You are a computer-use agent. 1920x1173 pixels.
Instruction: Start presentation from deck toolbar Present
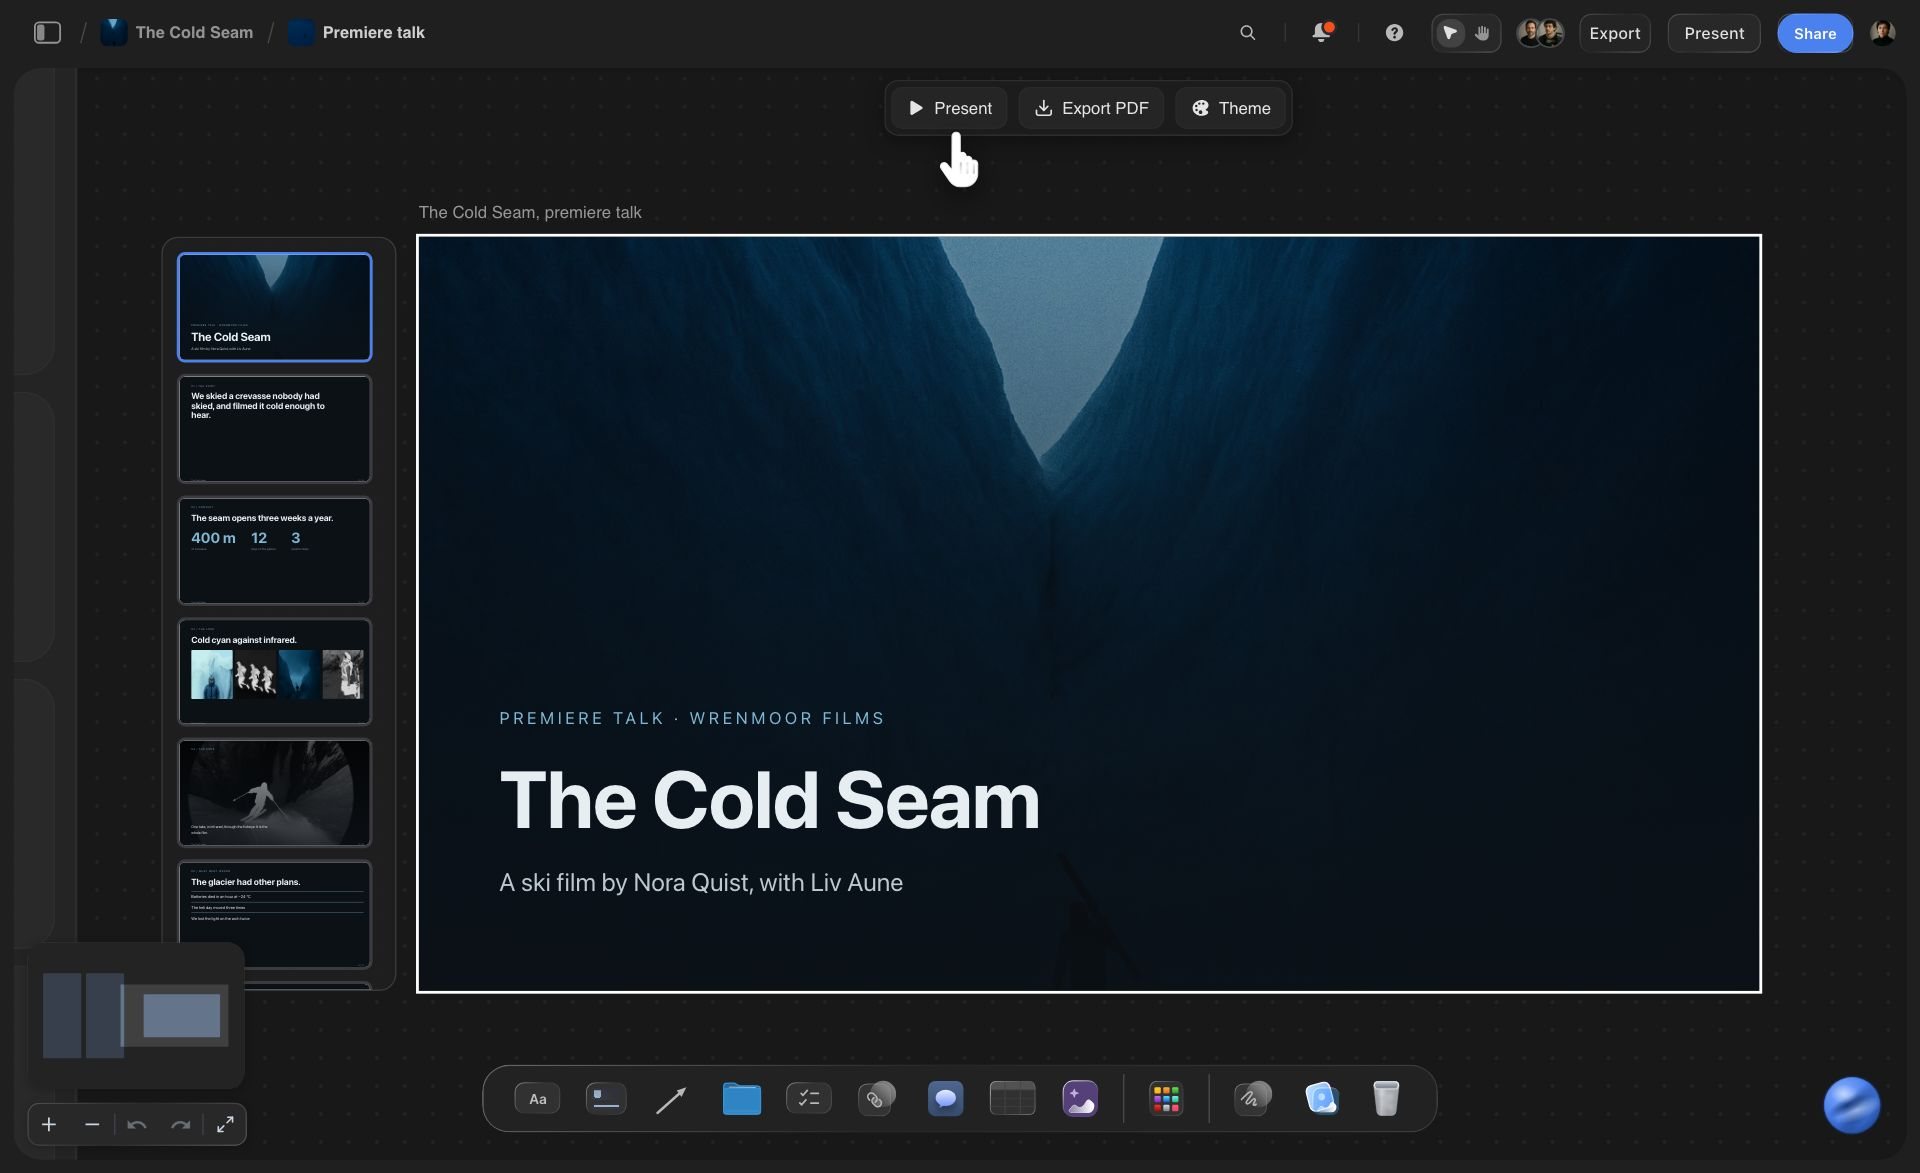[949, 108]
